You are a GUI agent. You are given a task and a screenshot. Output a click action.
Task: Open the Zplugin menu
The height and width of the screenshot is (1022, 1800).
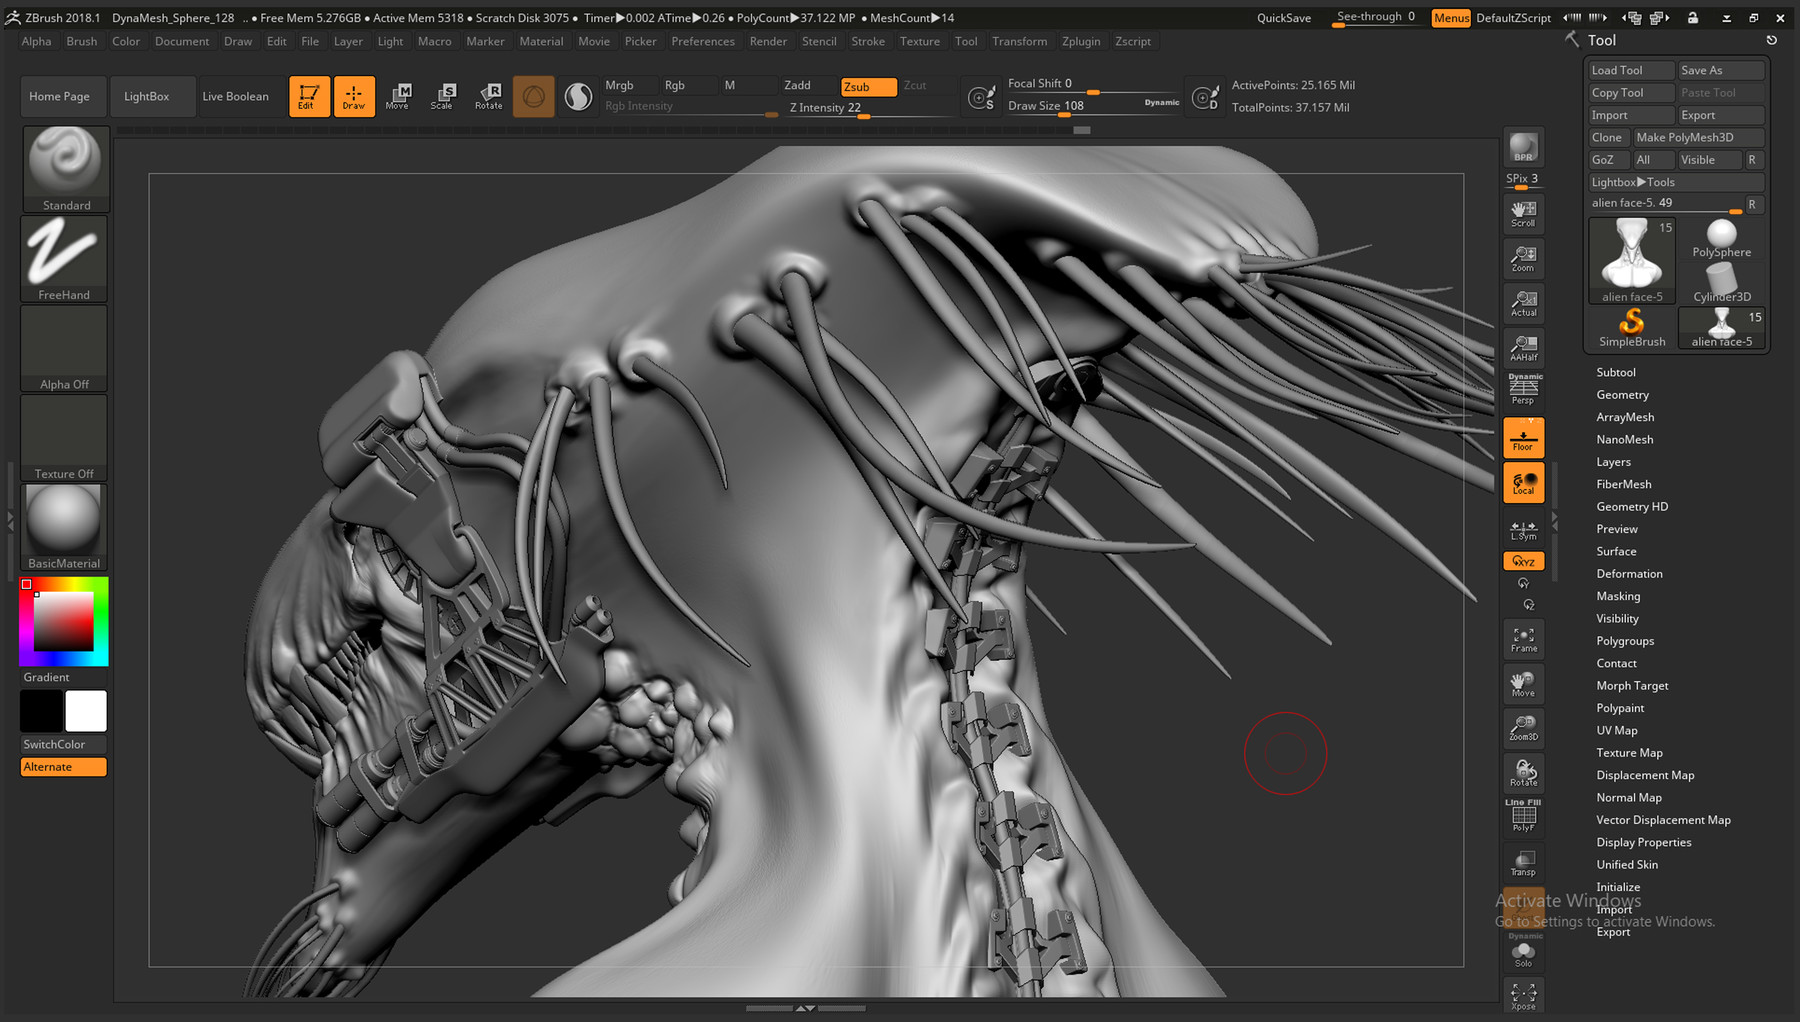pyautogui.click(x=1081, y=41)
